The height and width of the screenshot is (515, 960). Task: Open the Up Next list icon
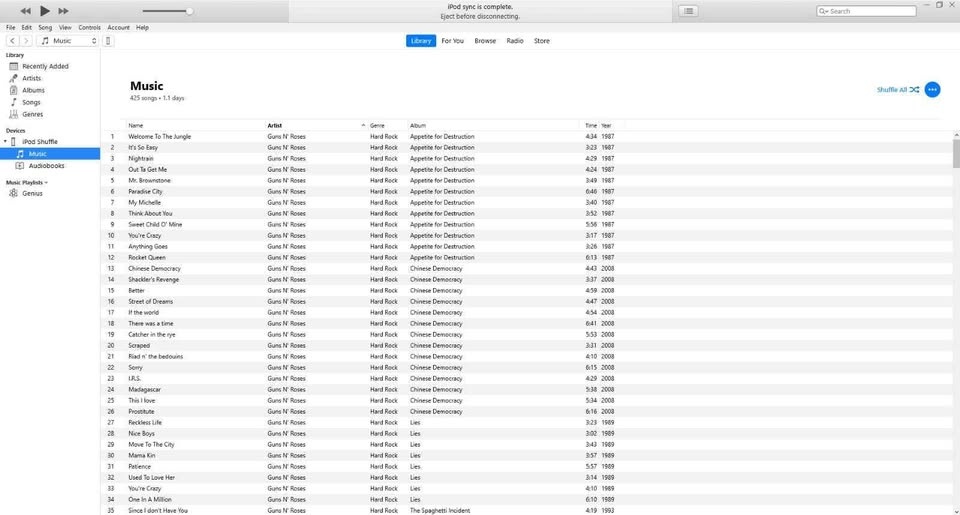(x=688, y=11)
